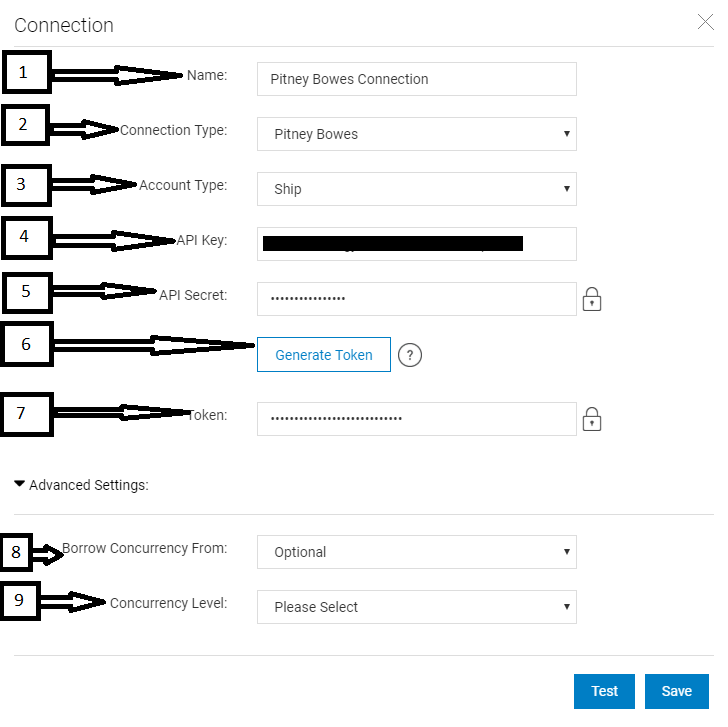The image size is (728, 727).
Task: Click the Test button
Action: (x=604, y=691)
